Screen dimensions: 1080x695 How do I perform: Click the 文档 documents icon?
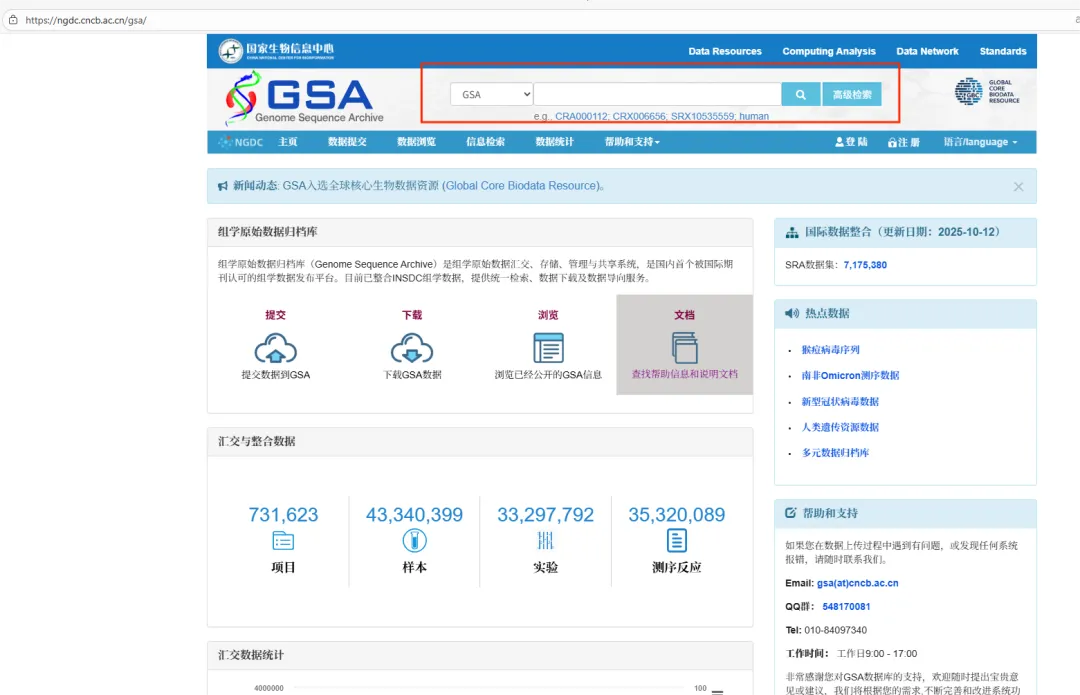[x=685, y=348]
